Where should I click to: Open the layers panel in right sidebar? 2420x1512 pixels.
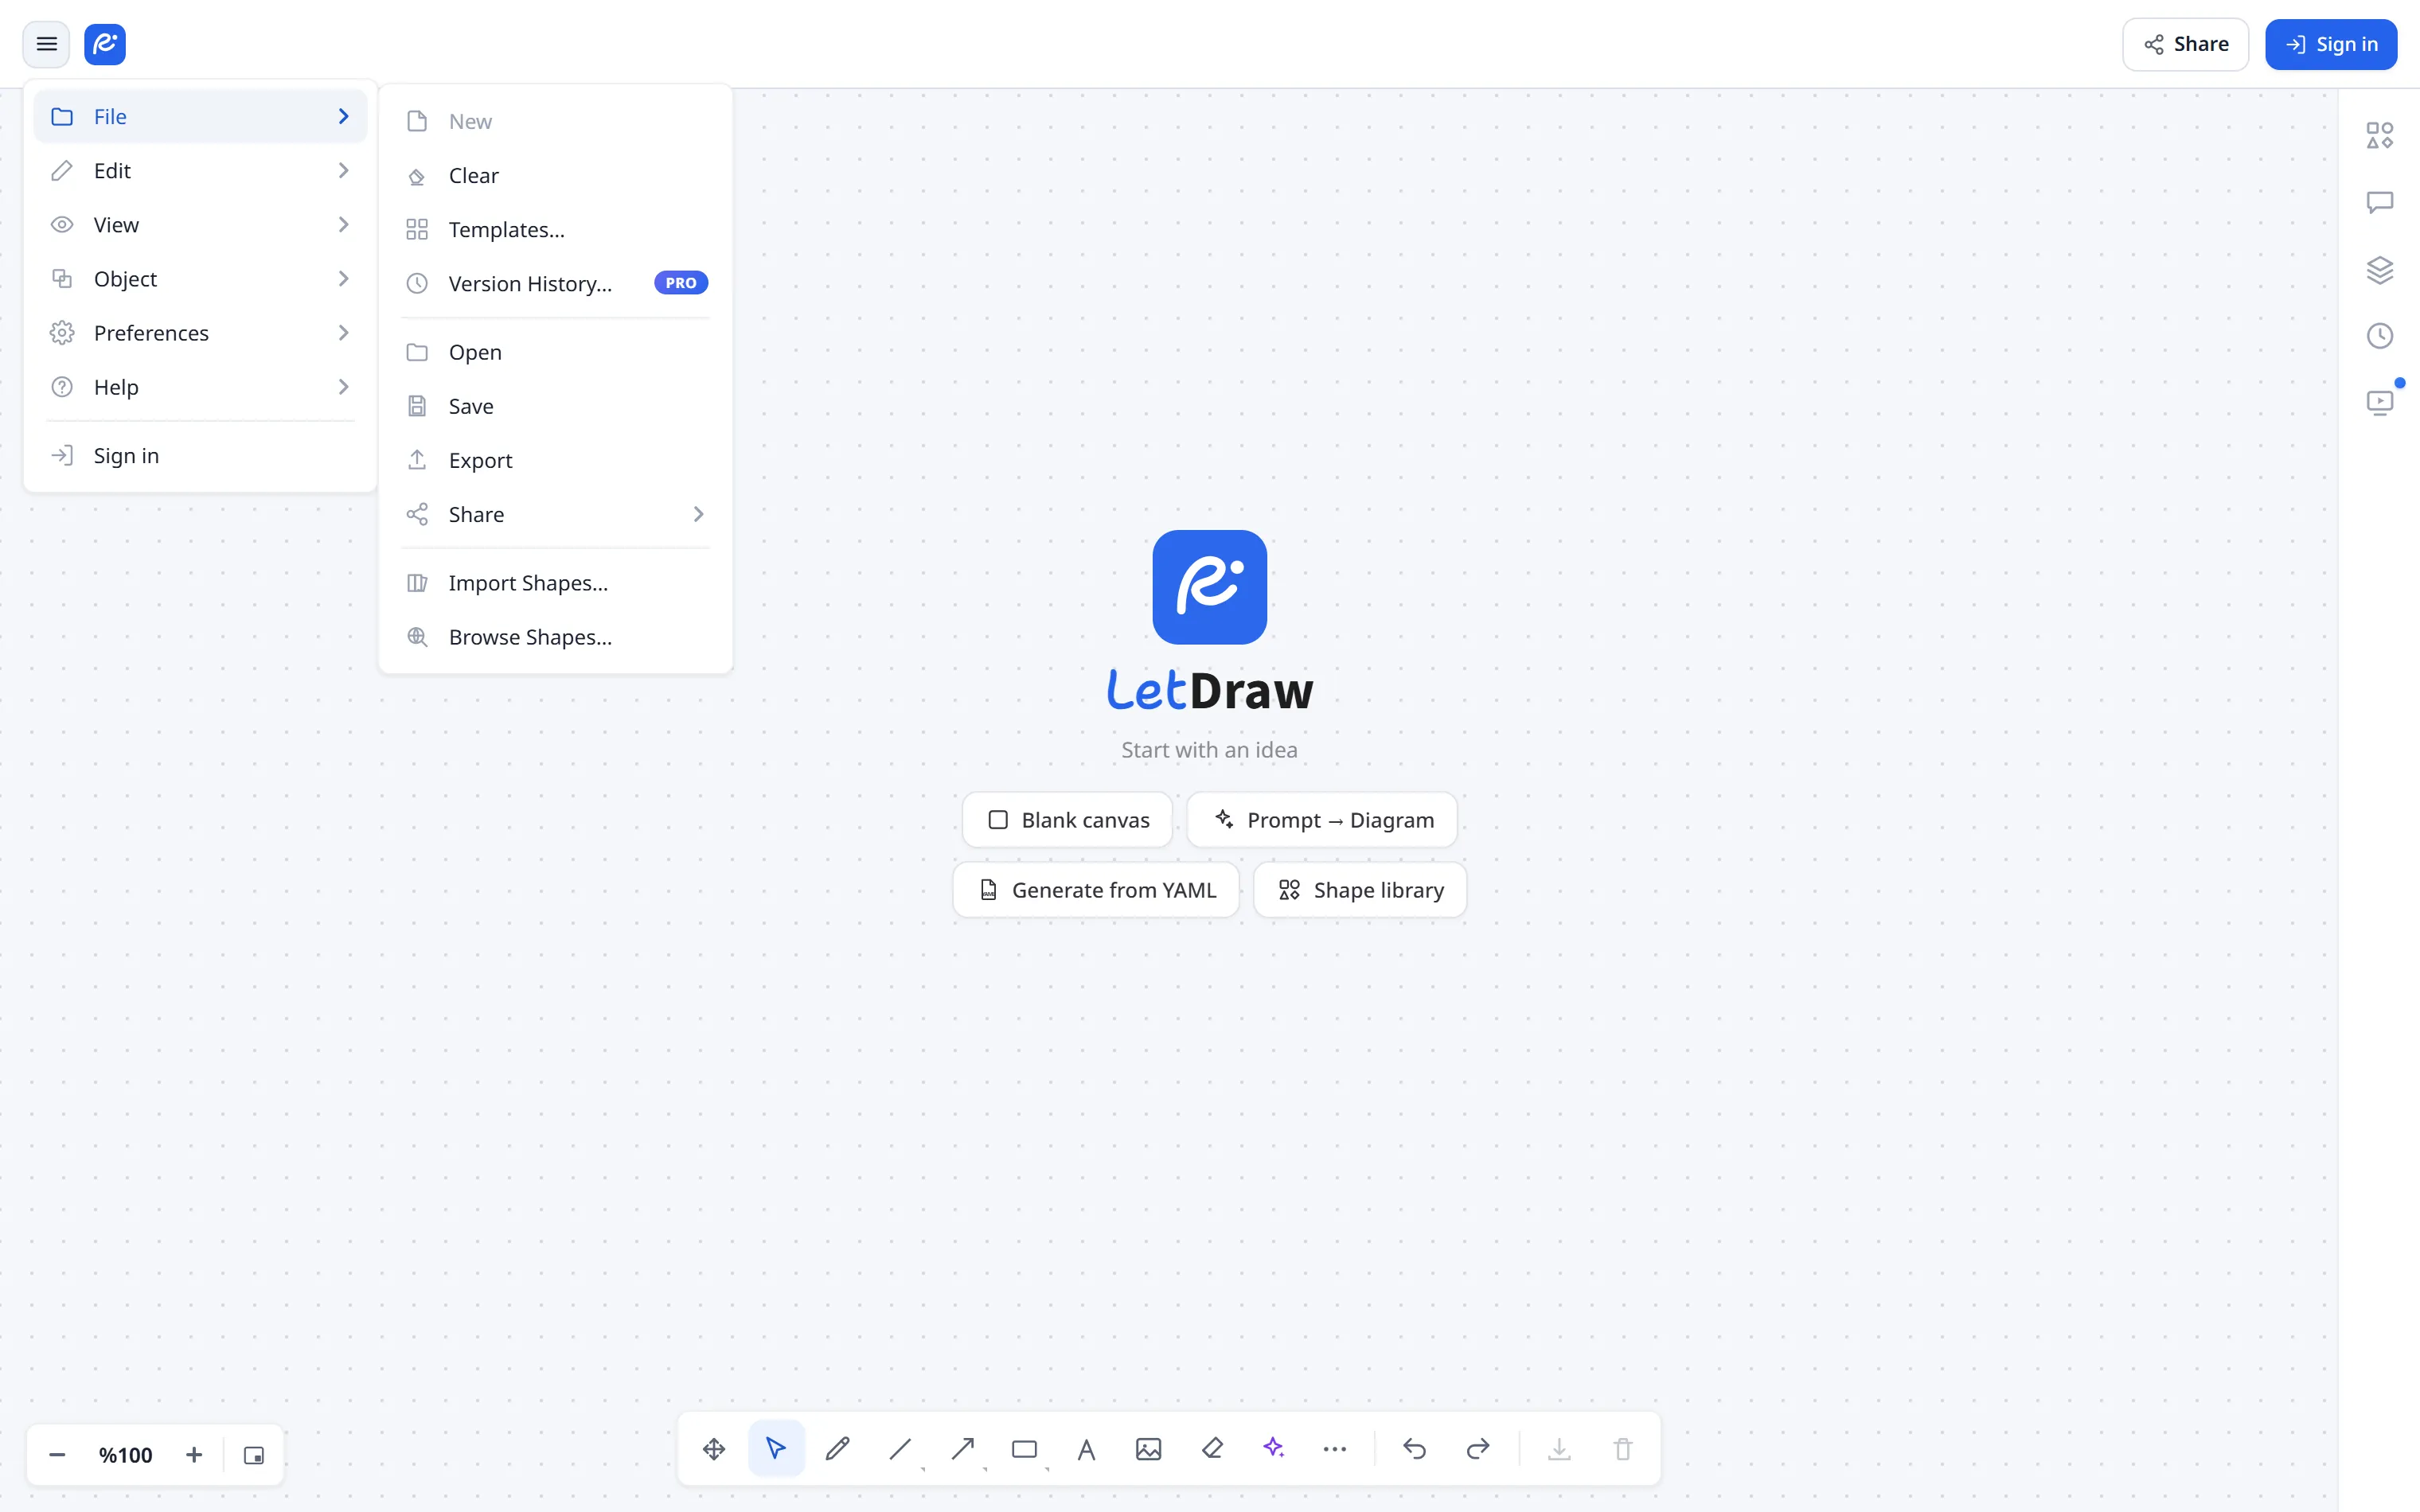2379,269
